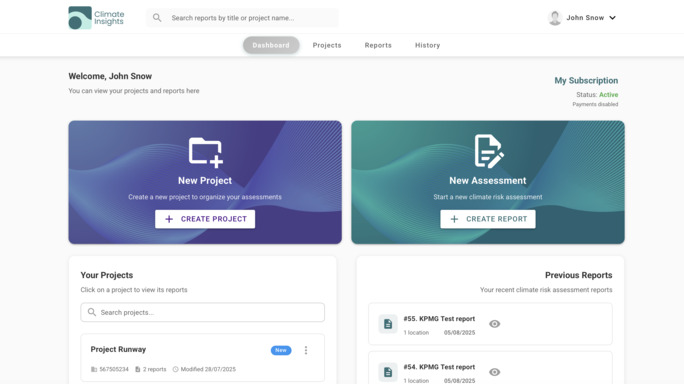684x384 pixels.
Task: Click the Payments disabled text
Action: [x=595, y=104]
